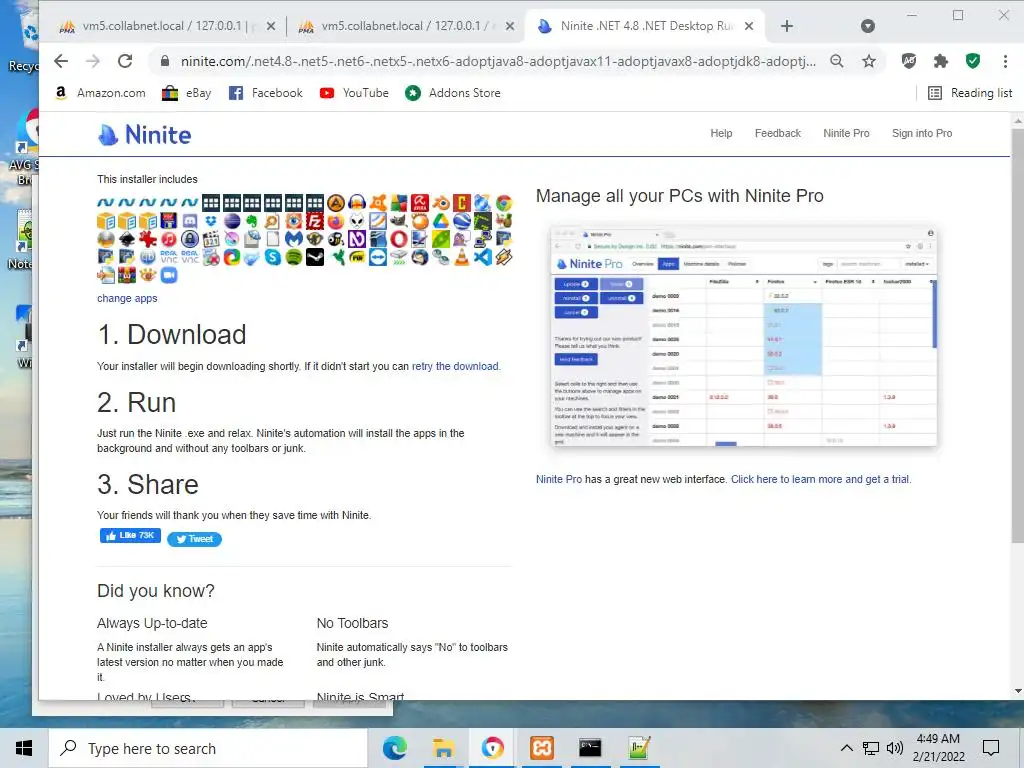The height and width of the screenshot is (768, 1024).
Task: Click the WinRAR books icon
Action: click(x=127, y=274)
